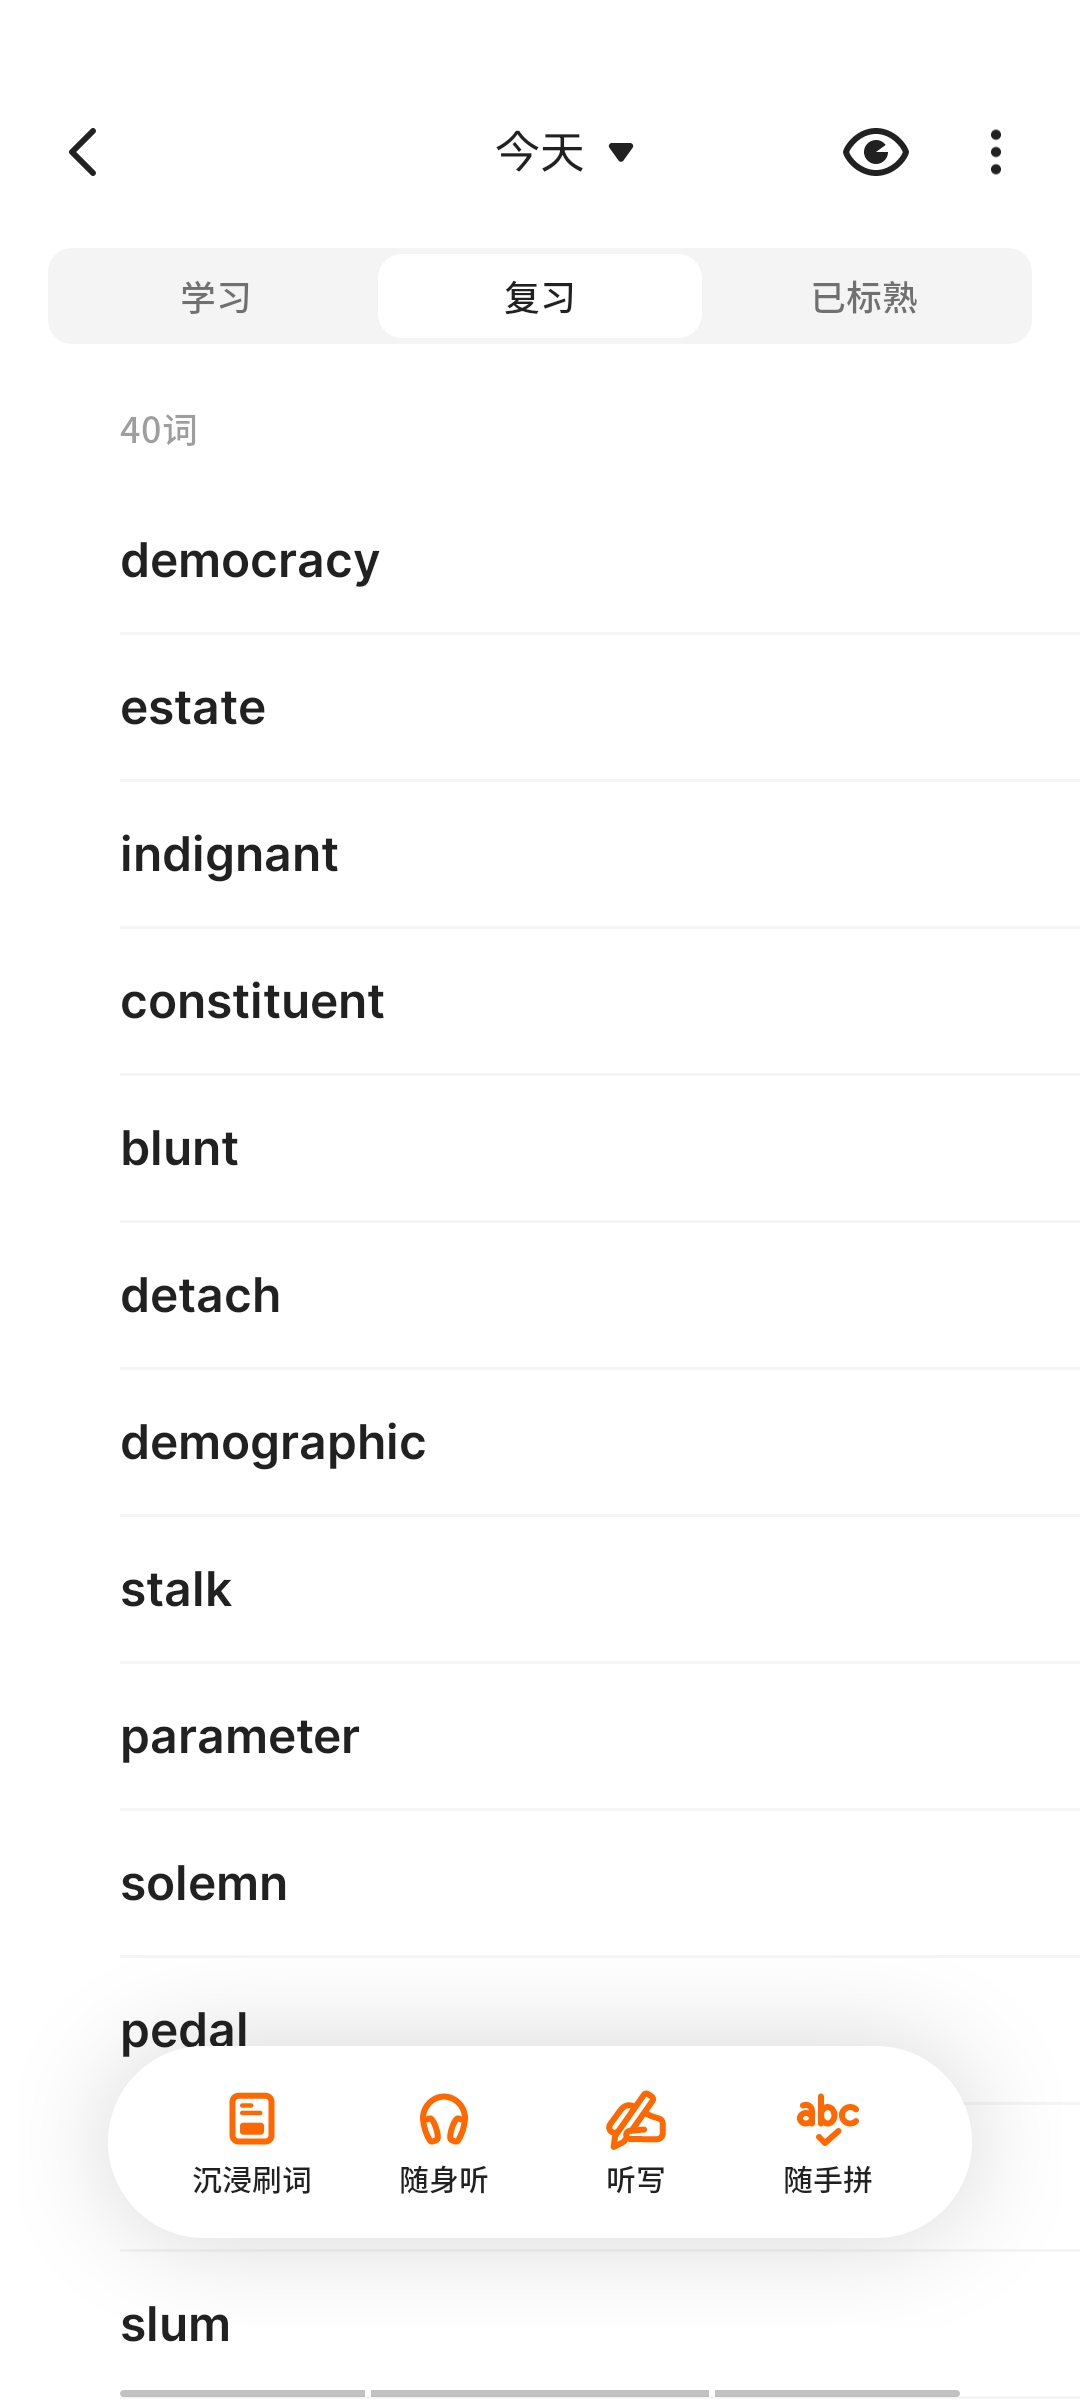The image size is (1080, 2400).
Task: Open the "solemn" word entry
Action: coord(204,1884)
